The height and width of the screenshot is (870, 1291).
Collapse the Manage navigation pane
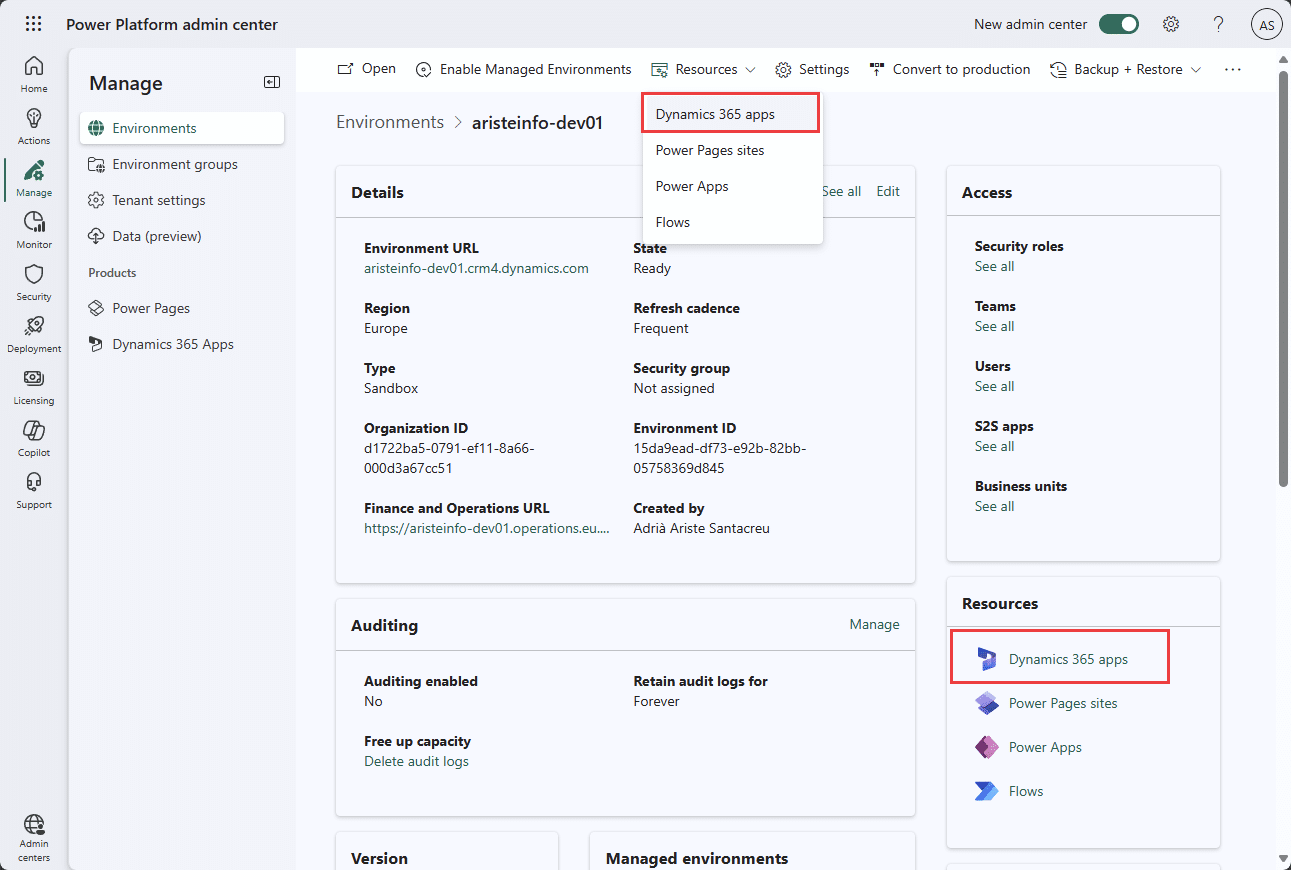[x=271, y=82]
